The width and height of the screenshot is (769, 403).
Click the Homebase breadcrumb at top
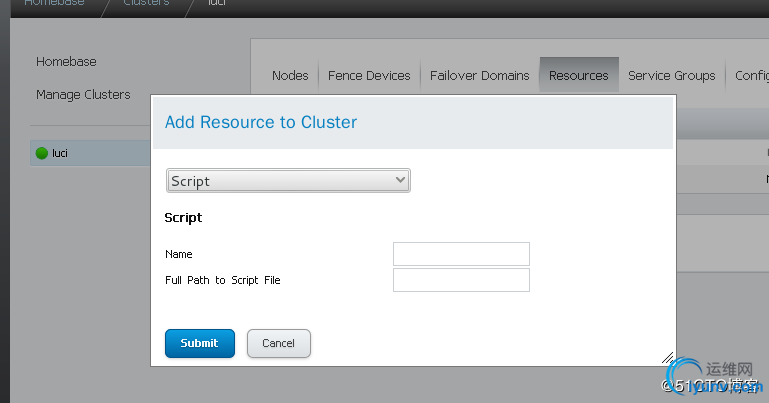[54, 3]
